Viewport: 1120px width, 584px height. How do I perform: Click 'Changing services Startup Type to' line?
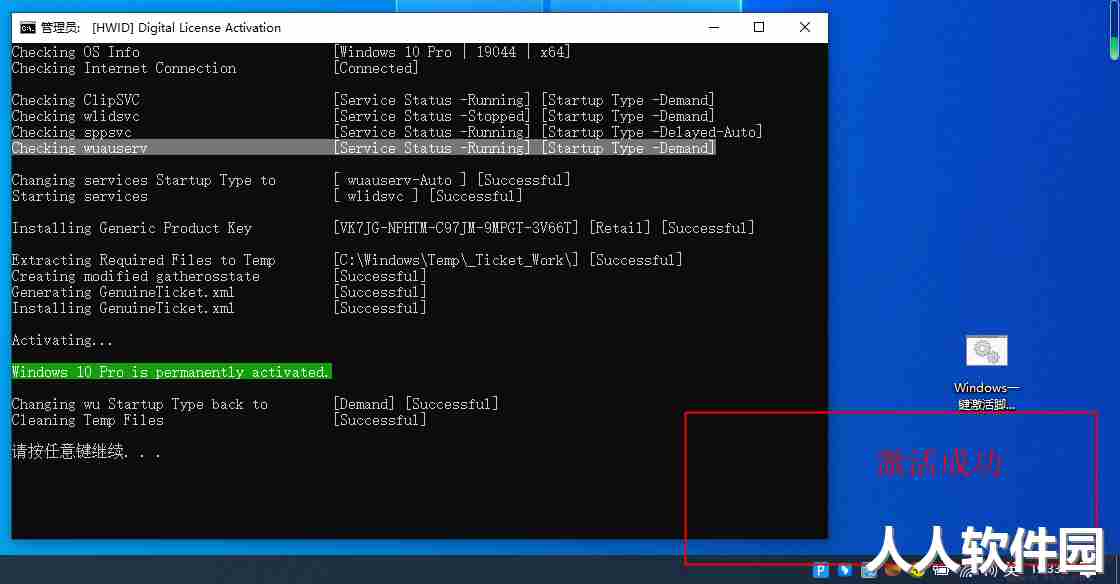144,181
